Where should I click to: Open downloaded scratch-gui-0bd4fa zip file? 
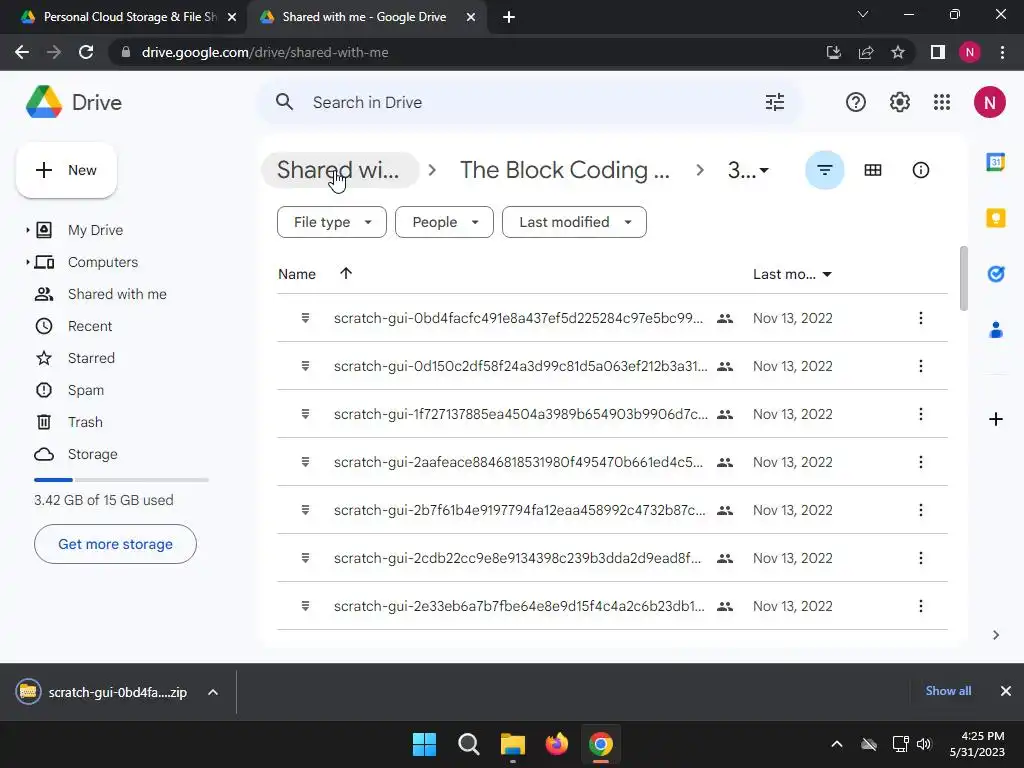pyautogui.click(x=101, y=692)
